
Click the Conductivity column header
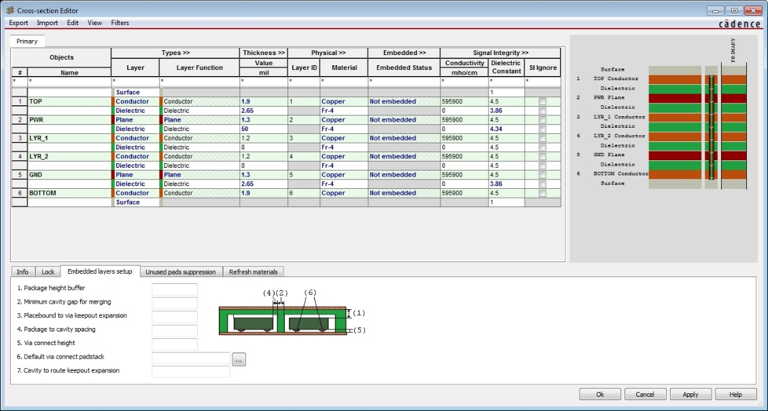pyautogui.click(x=464, y=63)
